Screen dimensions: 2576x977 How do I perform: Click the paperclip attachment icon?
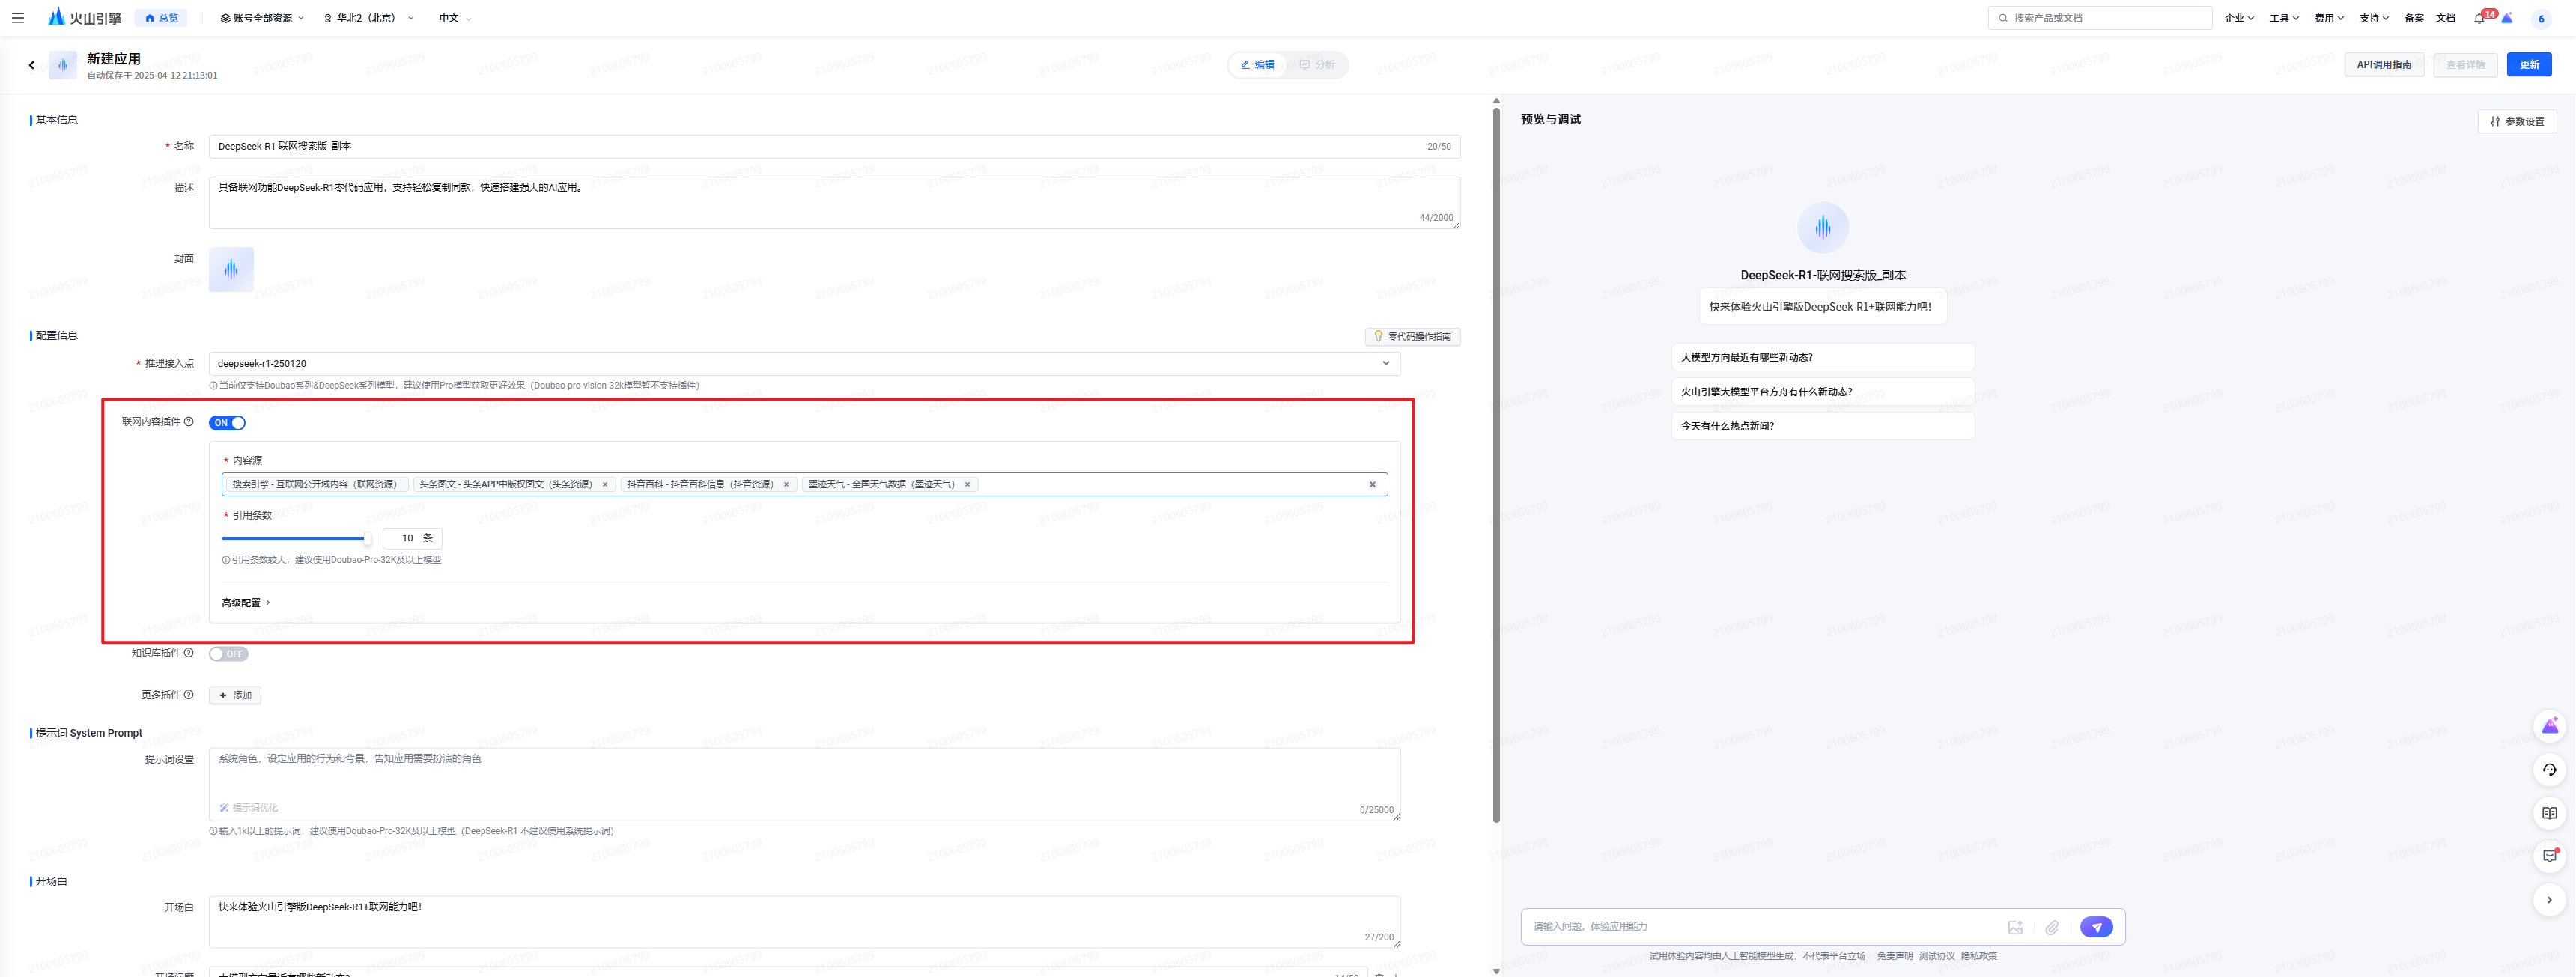tap(2052, 927)
